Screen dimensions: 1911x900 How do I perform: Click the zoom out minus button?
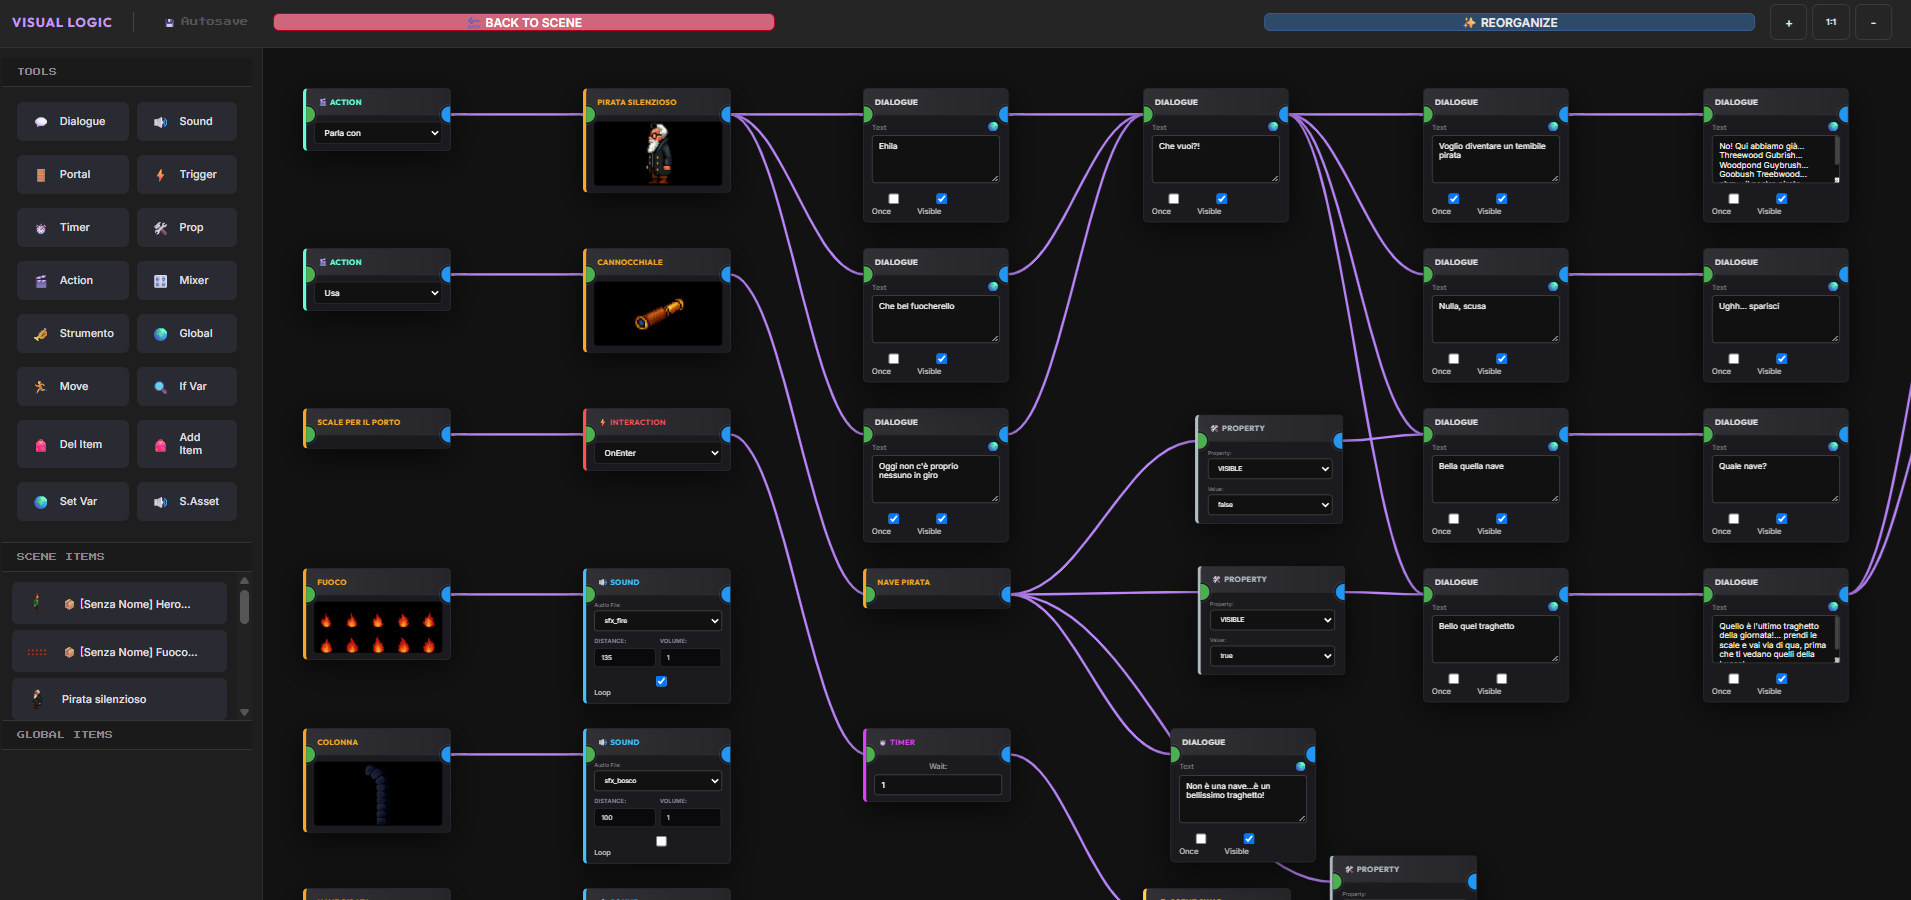coord(1874,22)
